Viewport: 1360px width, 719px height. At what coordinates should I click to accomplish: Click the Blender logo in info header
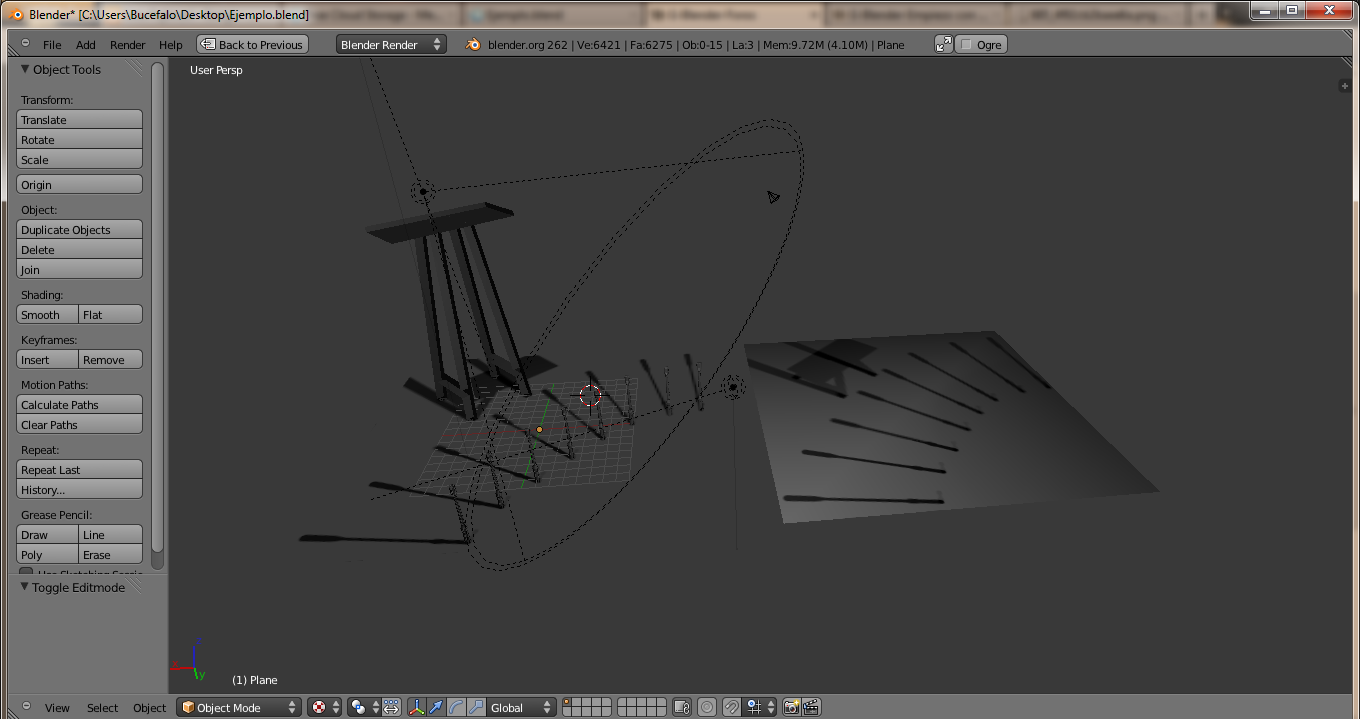point(474,44)
